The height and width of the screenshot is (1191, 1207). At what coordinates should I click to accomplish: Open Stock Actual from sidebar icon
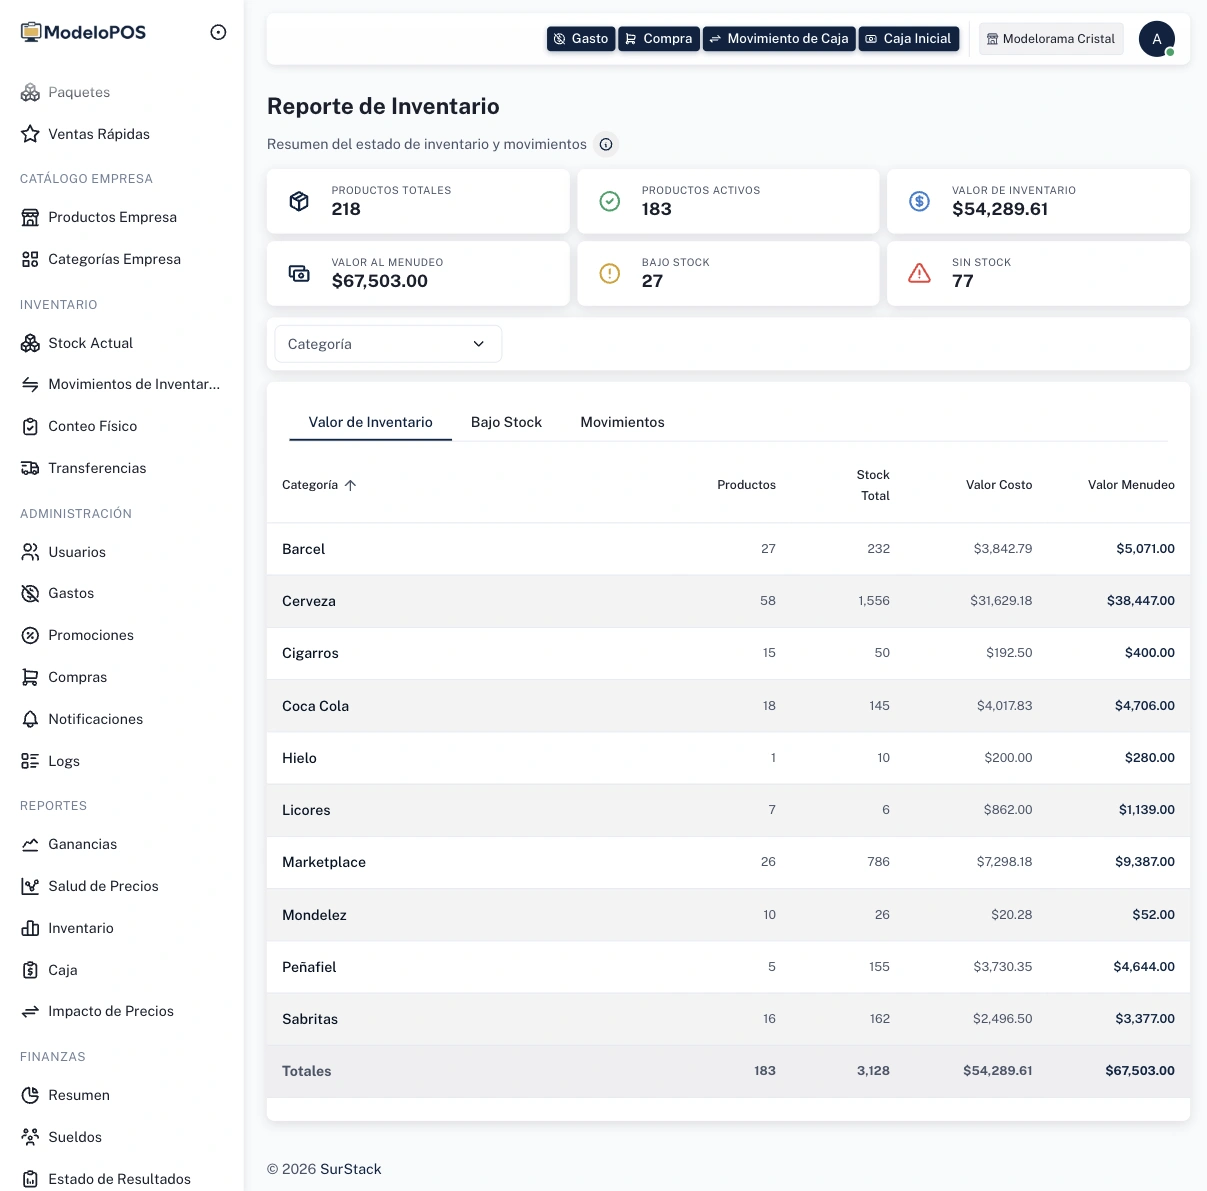click(30, 343)
